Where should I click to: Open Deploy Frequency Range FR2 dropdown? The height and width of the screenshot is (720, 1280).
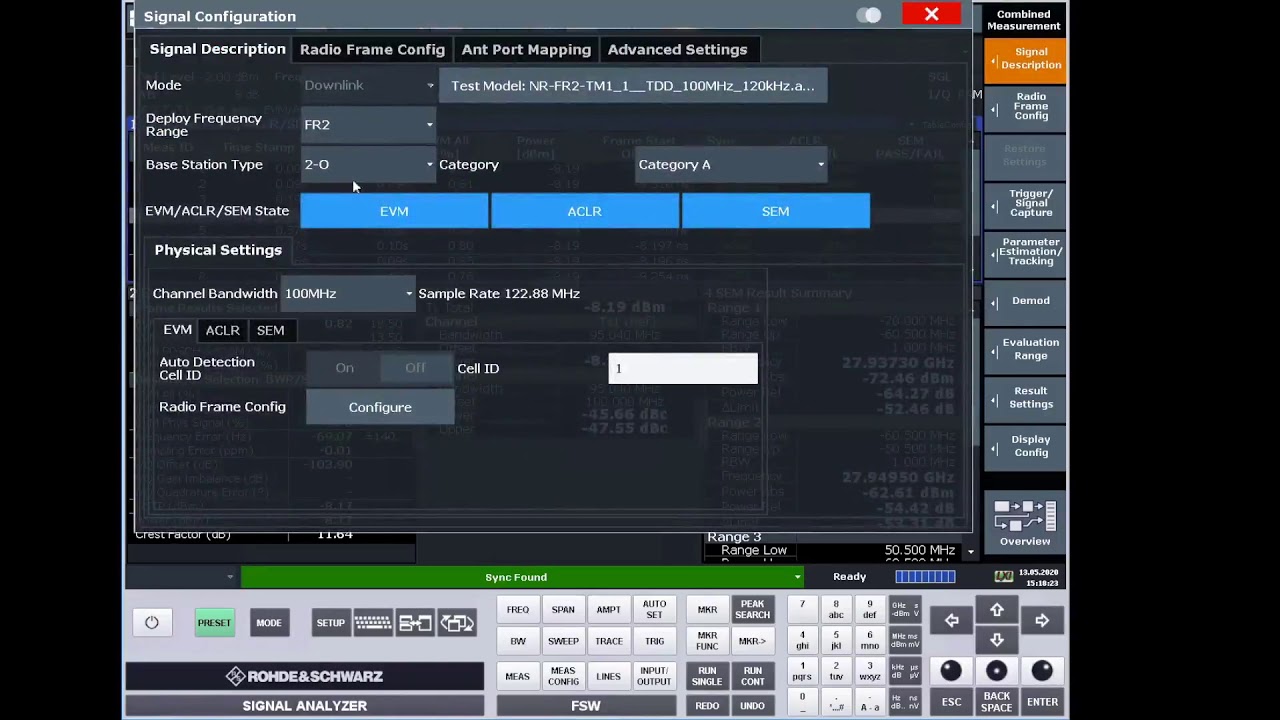coord(368,124)
